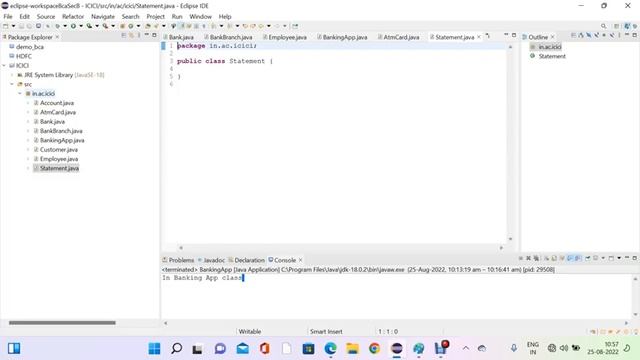Open the New dropdown arrow beside New icon
The height and width of the screenshot is (360, 640).
point(13,26)
